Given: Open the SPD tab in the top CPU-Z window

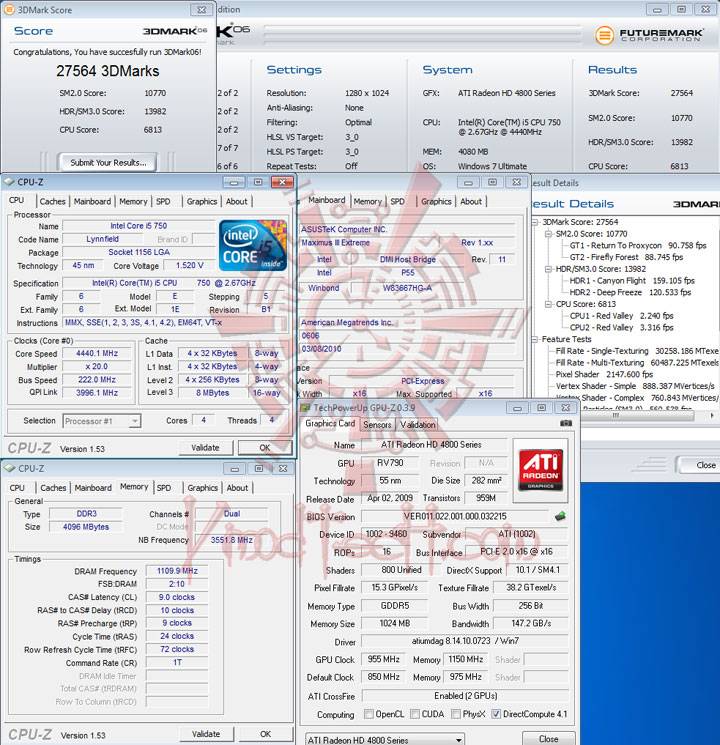Looking at the screenshot, I should click(x=163, y=201).
